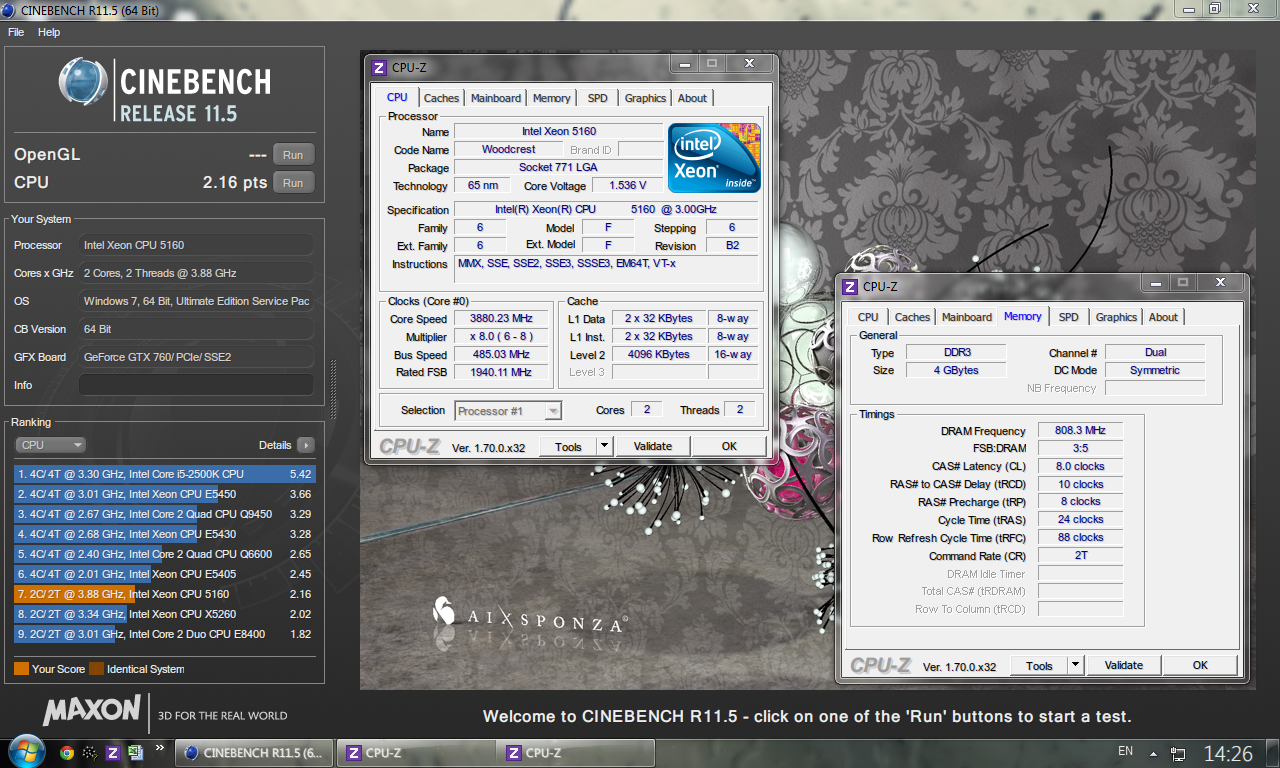Click Validate in the Memory-tab CPU-Z window
The height and width of the screenshot is (768, 1280).
(1124, 665)
